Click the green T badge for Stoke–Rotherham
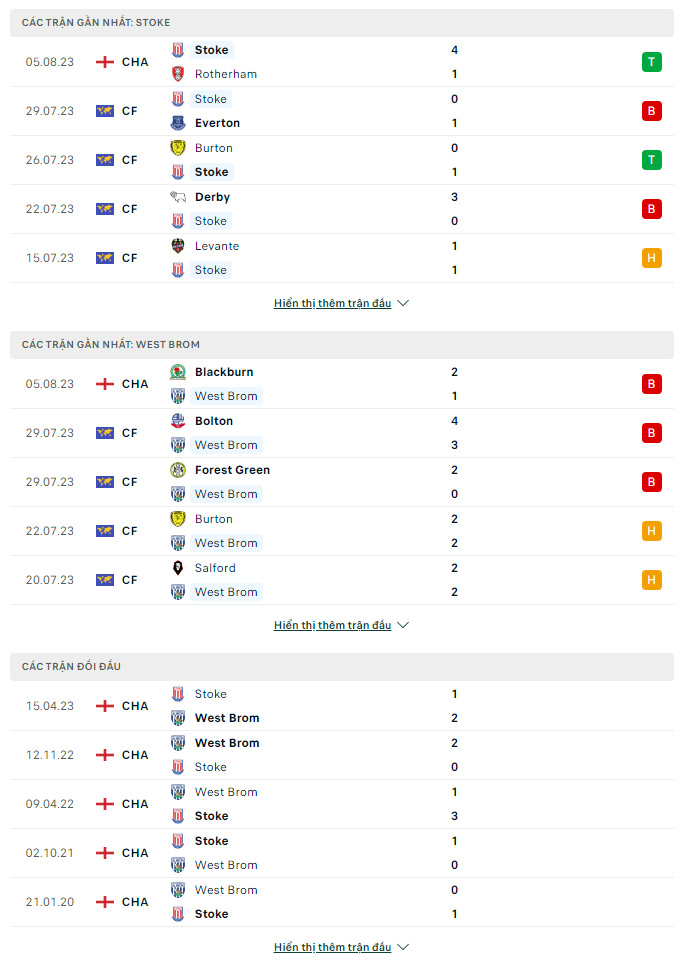The height and width of the screenshot is (966, 681). 651,62
